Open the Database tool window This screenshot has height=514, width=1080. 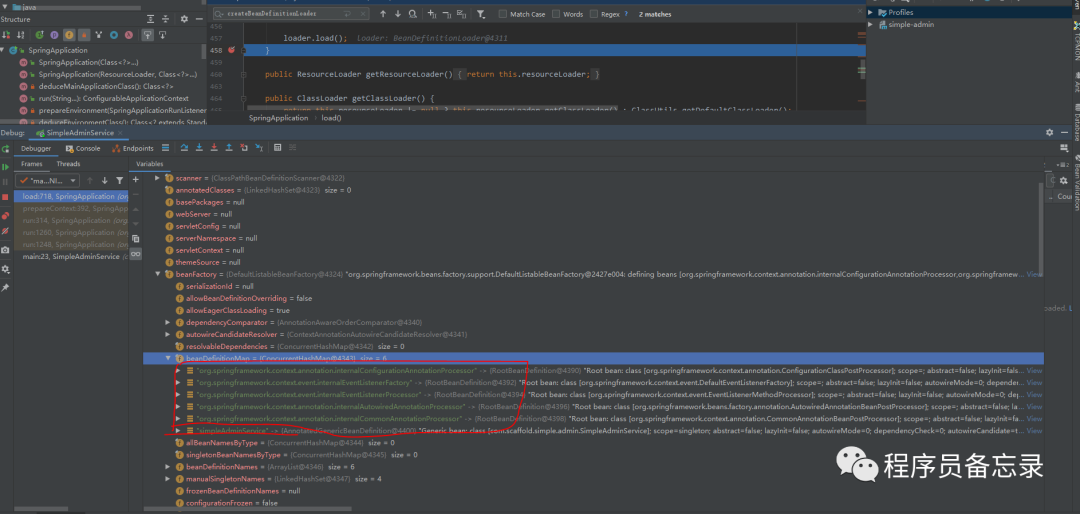[x=1075, y=122]
